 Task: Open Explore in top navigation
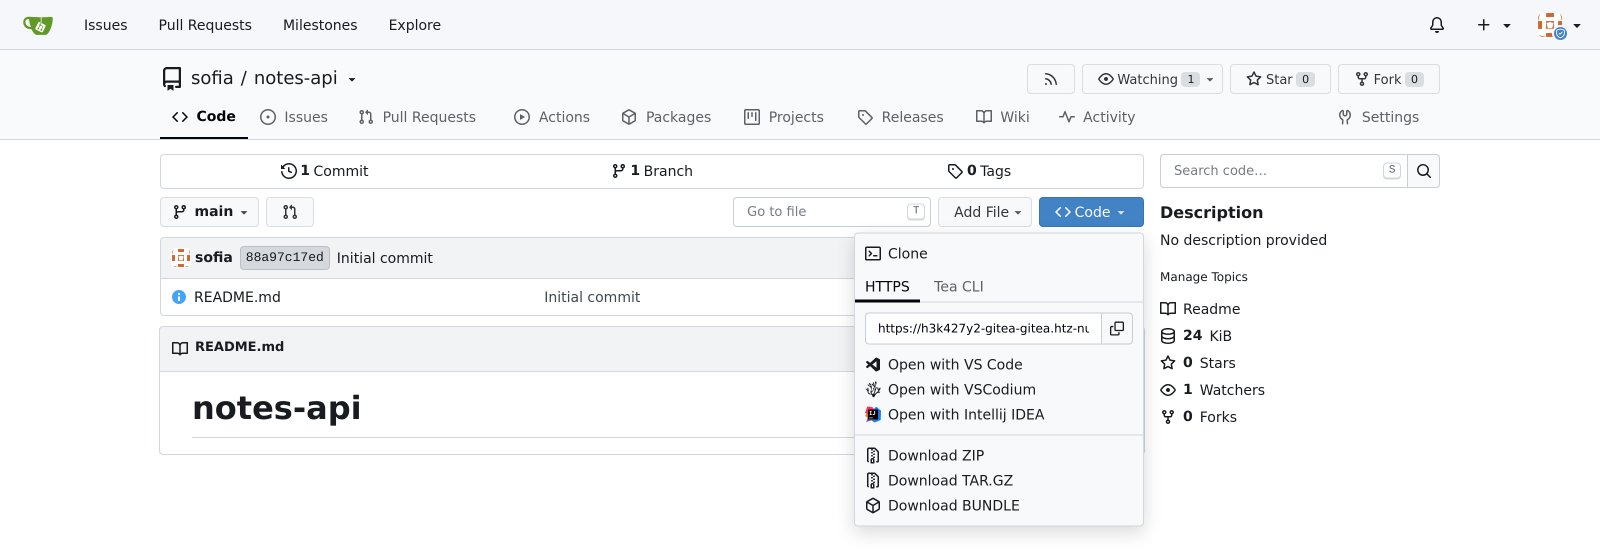coord(415,25)
